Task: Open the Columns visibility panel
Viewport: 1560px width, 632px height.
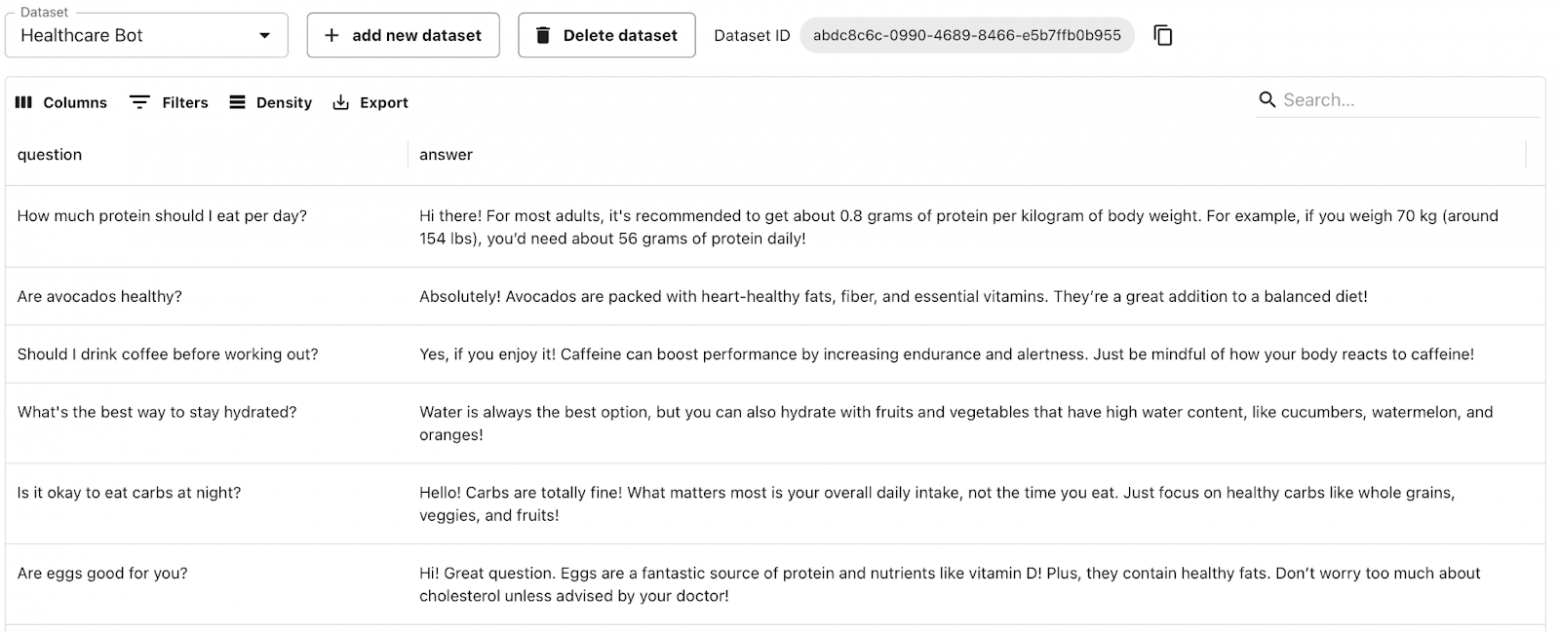Action: point(62,102)
